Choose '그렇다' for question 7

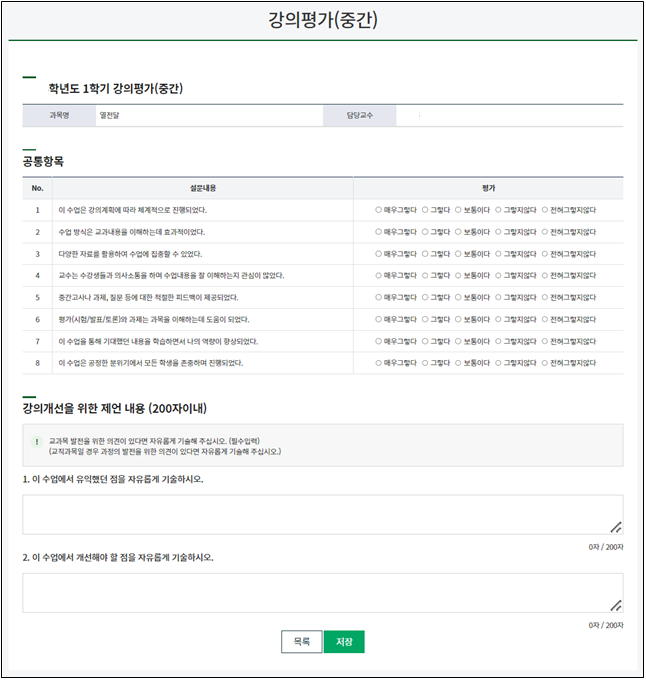tap(425, 341)
